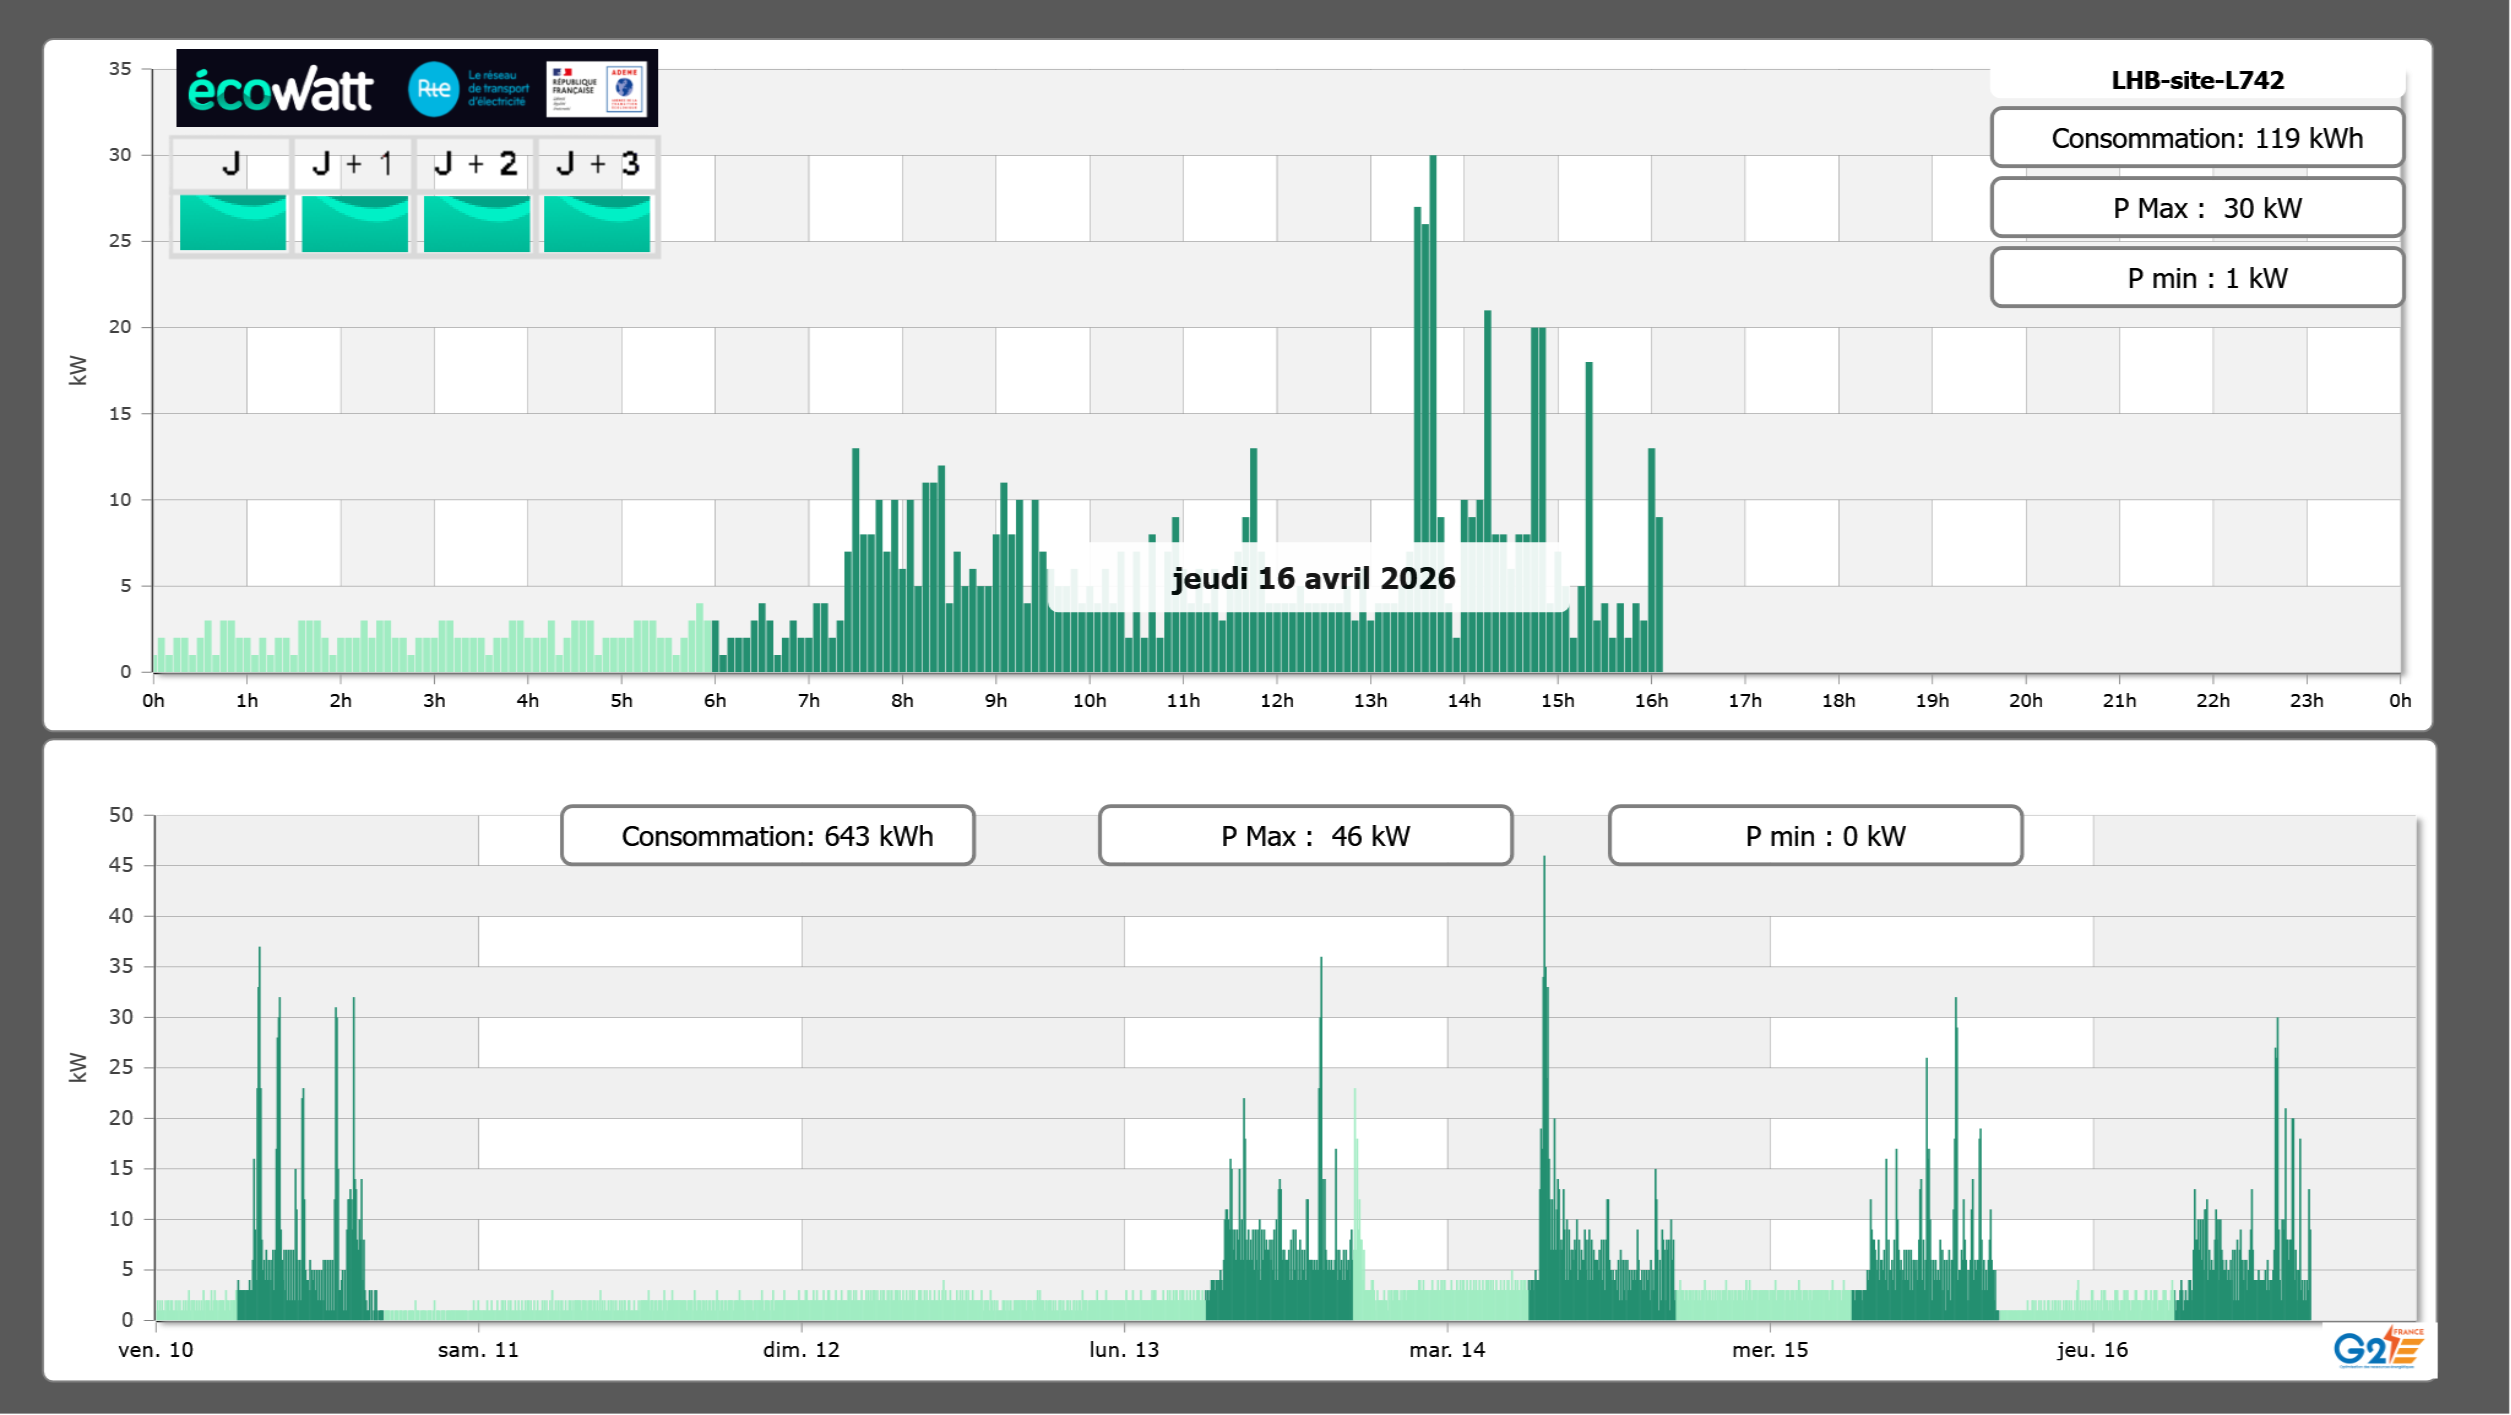
Task: Click the J + 1 tab label
Action: [353, 164]
